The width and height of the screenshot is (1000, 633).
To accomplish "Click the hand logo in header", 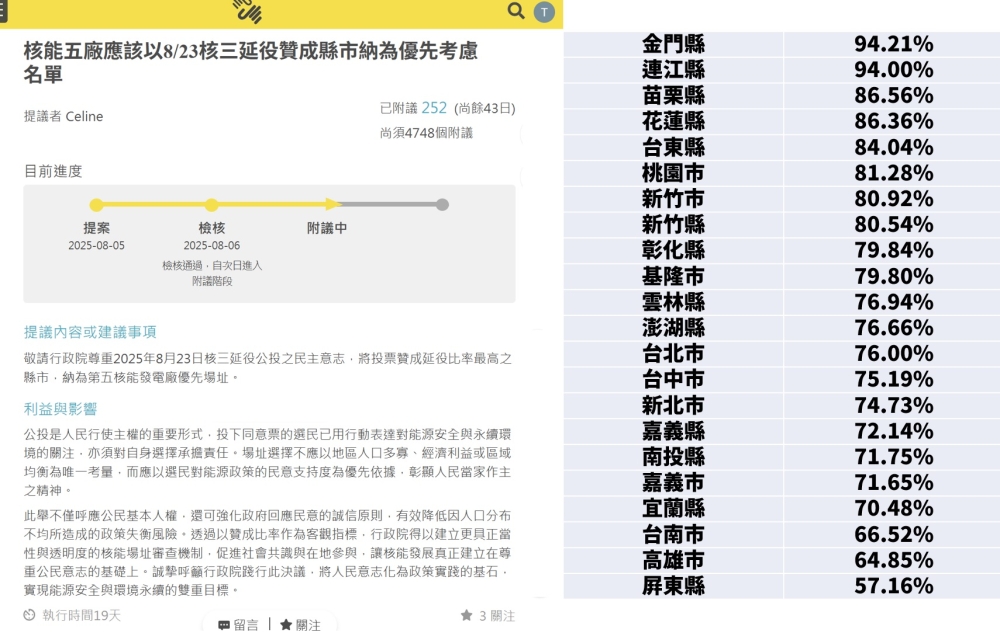I will (x=247, y=11).
